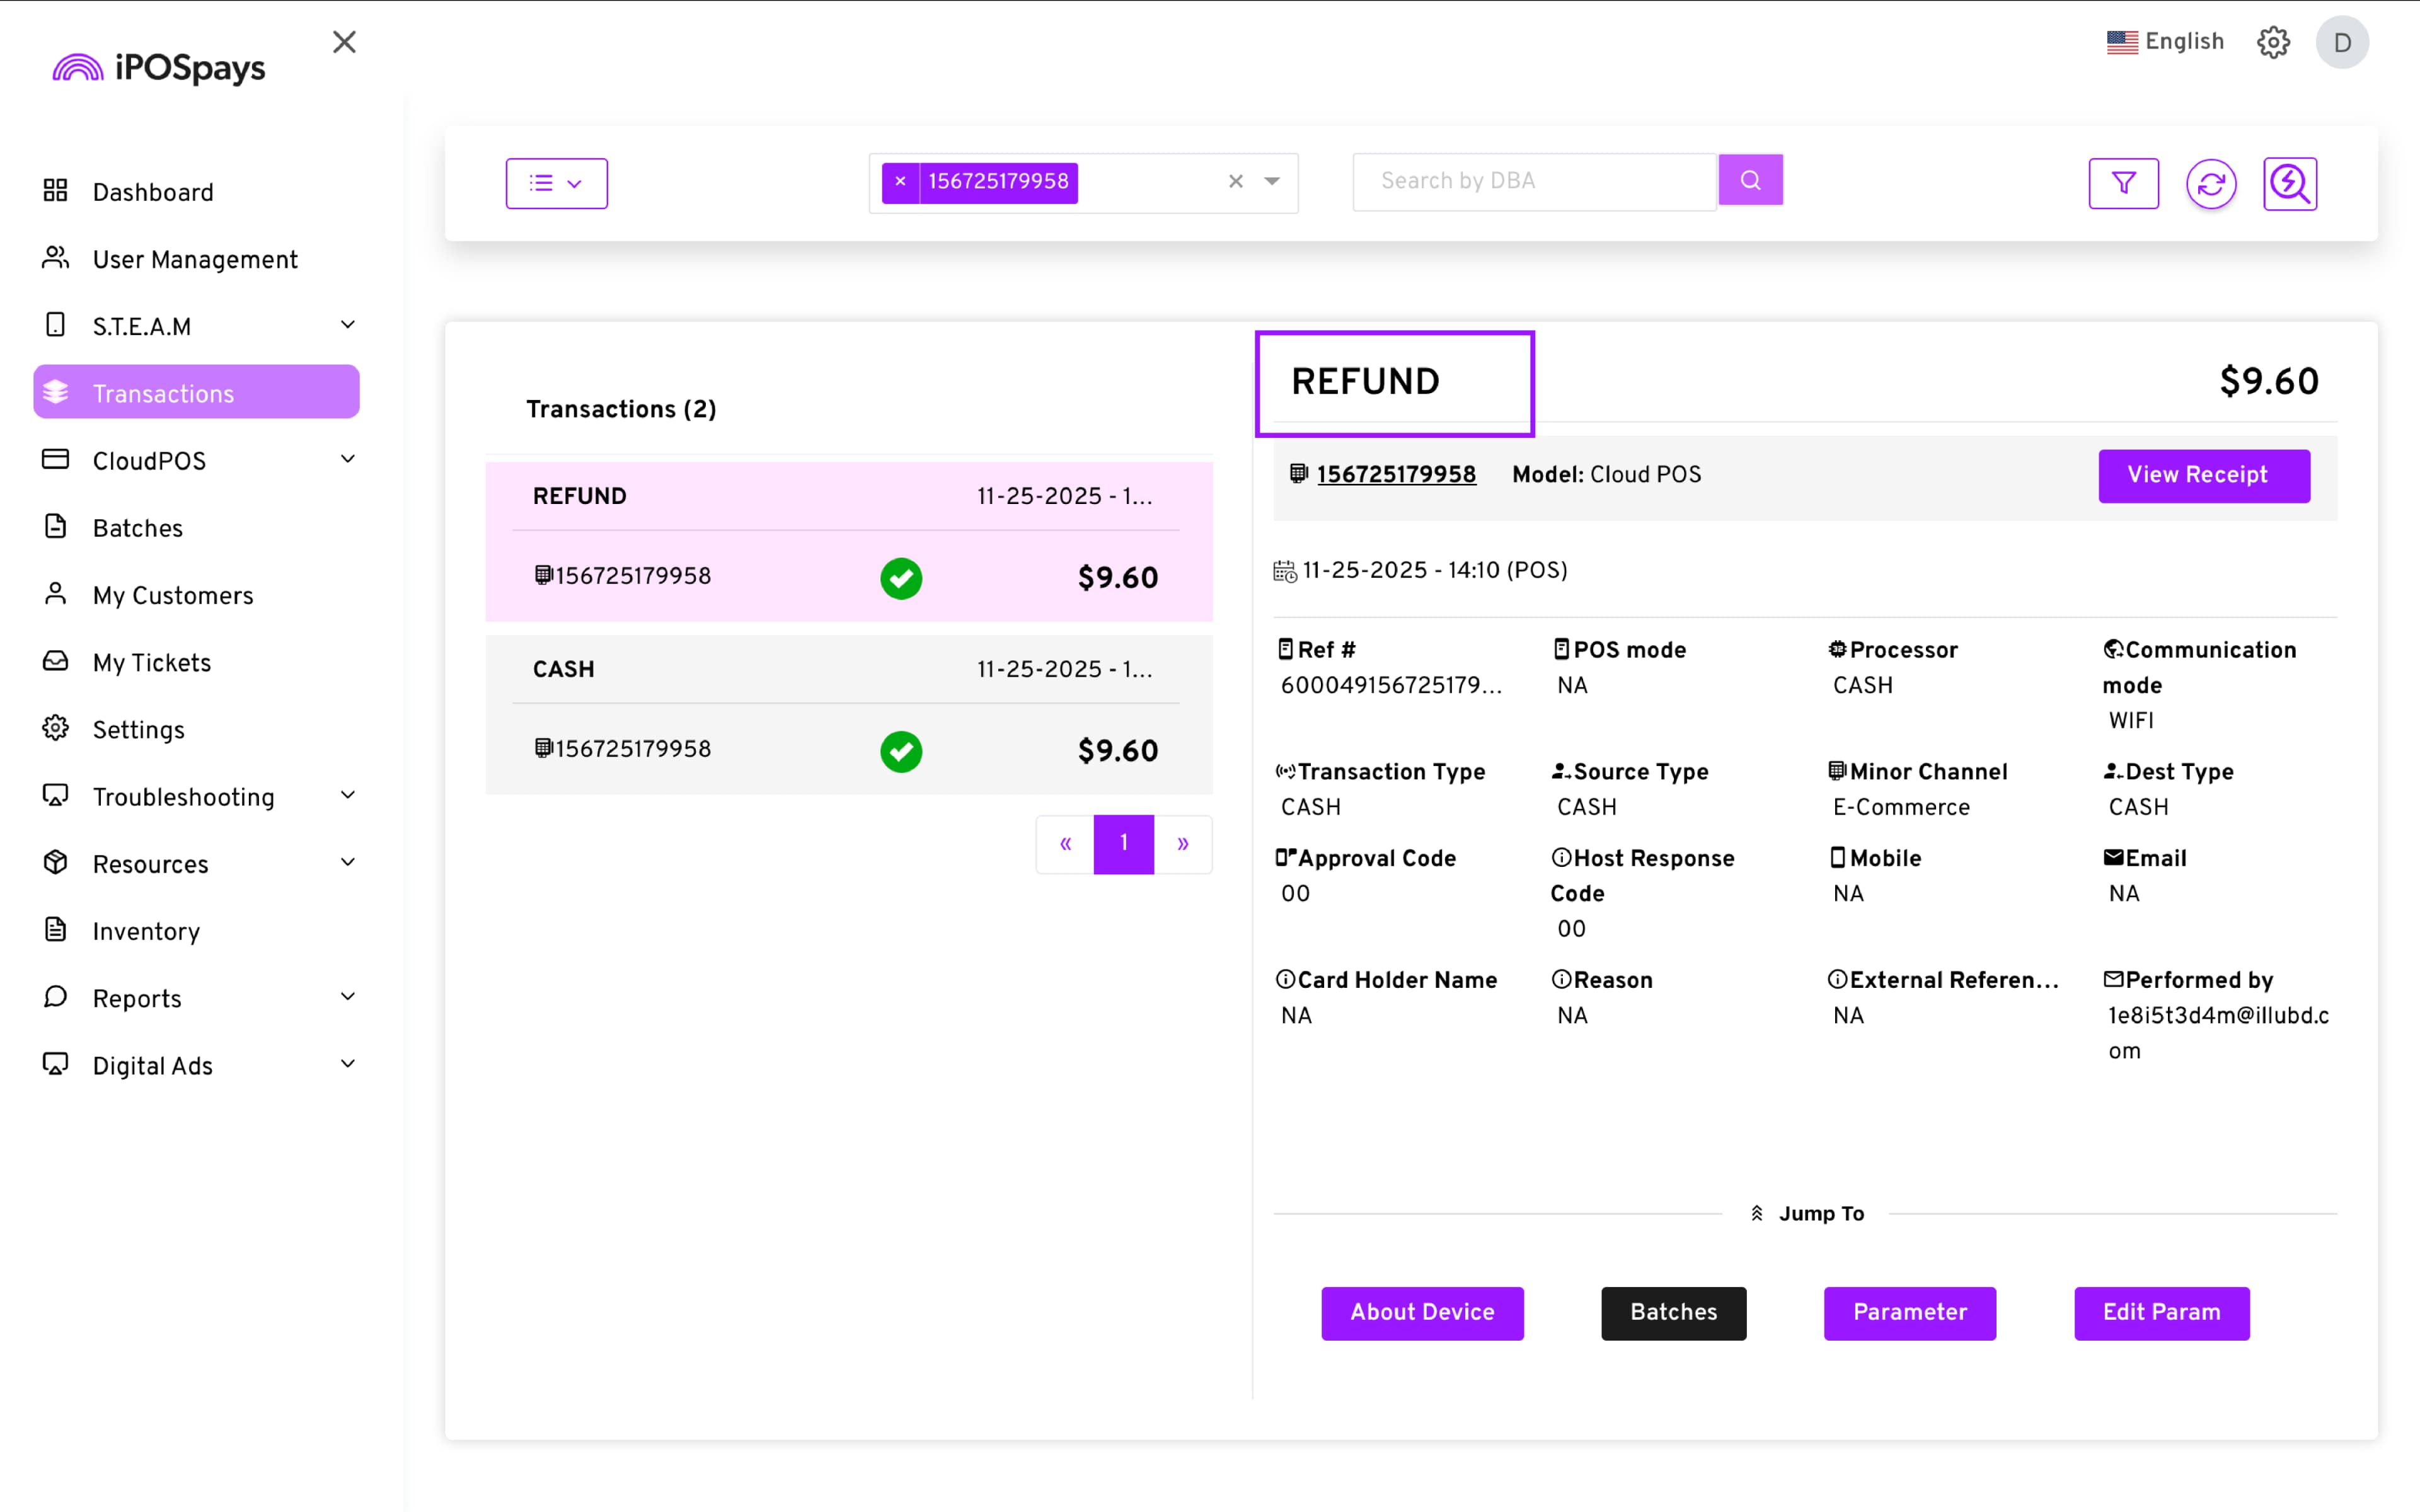The width and height of the screenshot is (2420, 1512).
Task: Open the list view dropdown button
Action: pos(556,183)
